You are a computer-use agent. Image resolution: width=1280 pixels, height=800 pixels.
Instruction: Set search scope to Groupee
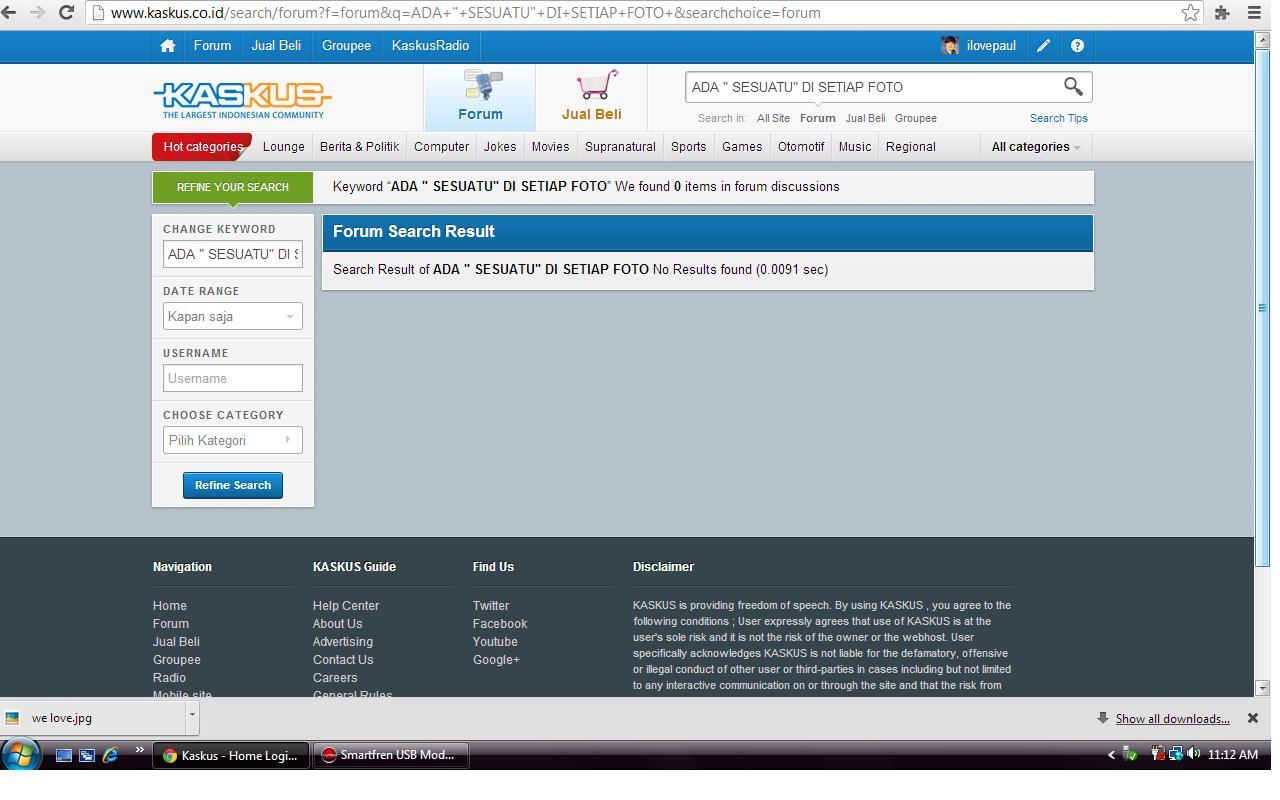tap(916, 118)
